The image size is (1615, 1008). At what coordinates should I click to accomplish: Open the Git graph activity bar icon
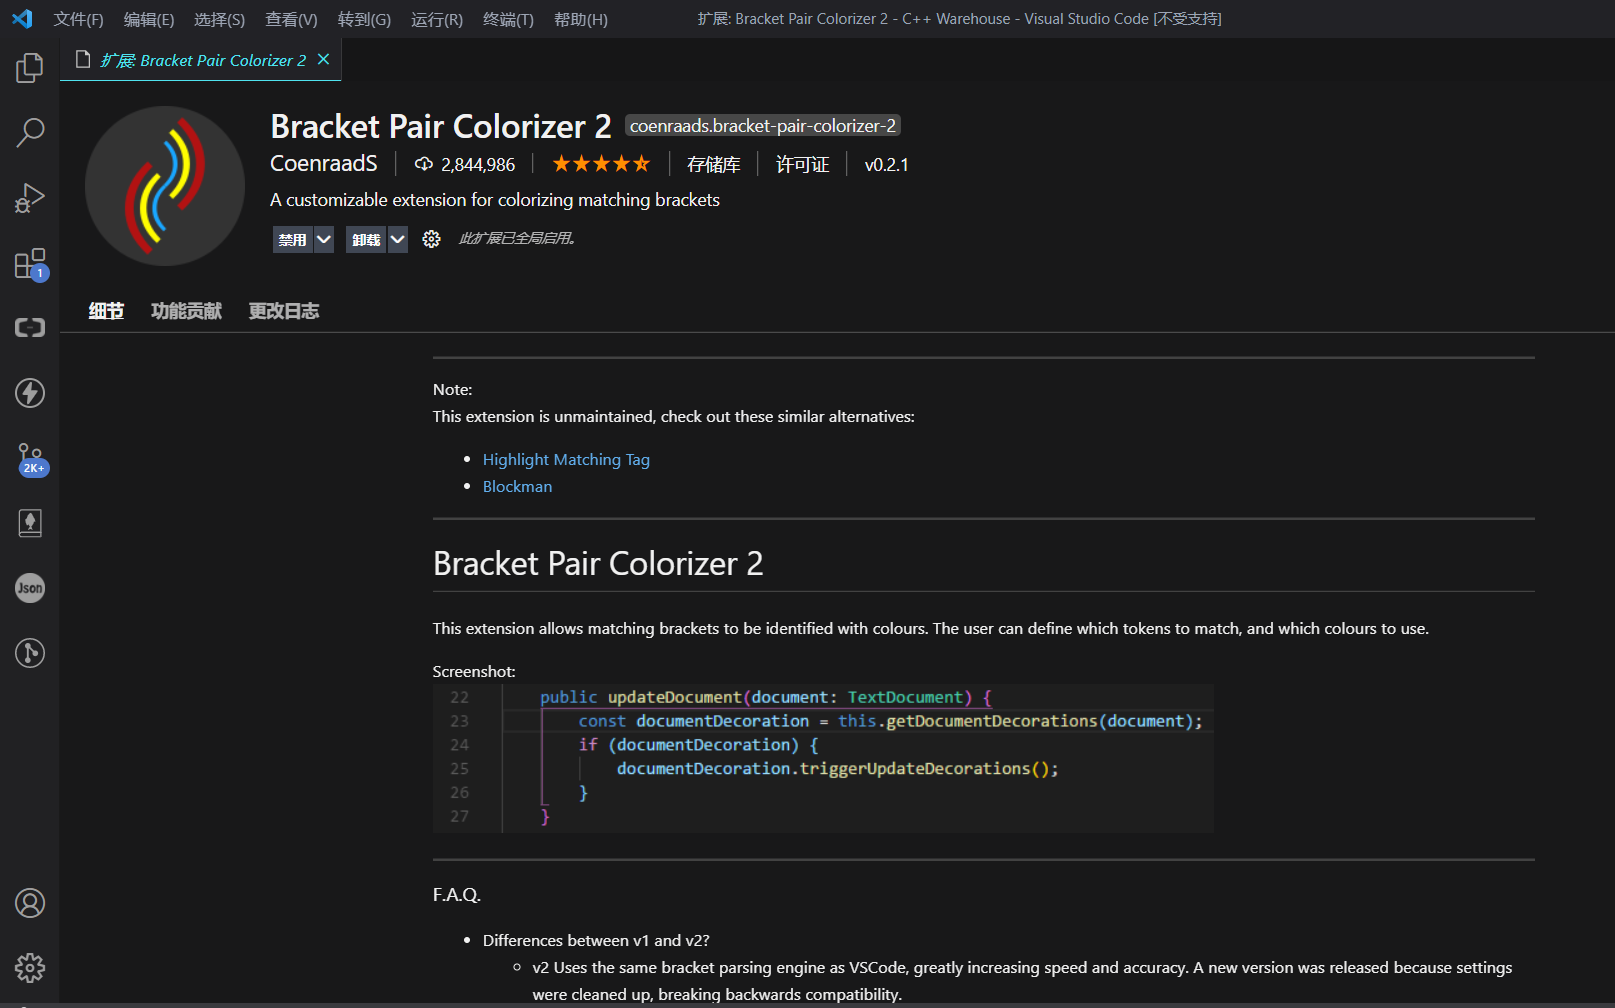pyautogui.click(x=30, y=653)
